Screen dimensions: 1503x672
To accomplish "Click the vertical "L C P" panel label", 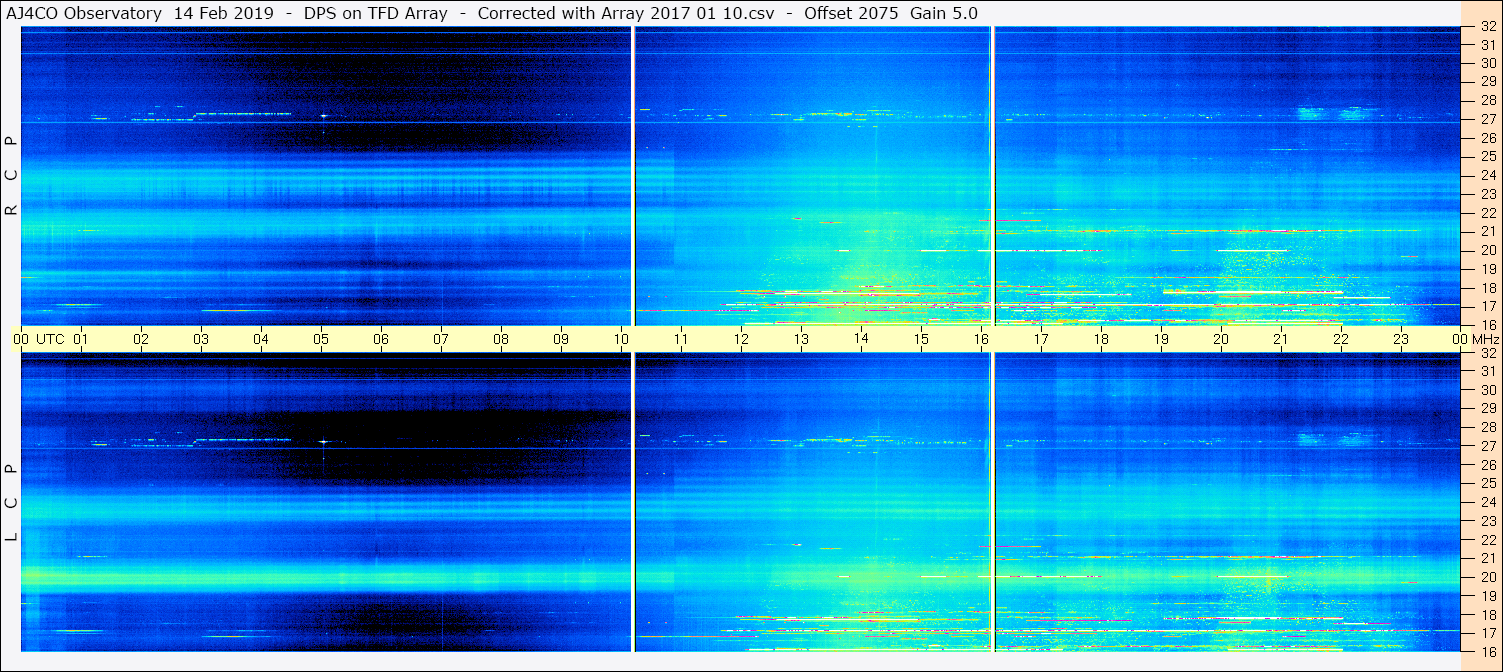I will 12,503.
